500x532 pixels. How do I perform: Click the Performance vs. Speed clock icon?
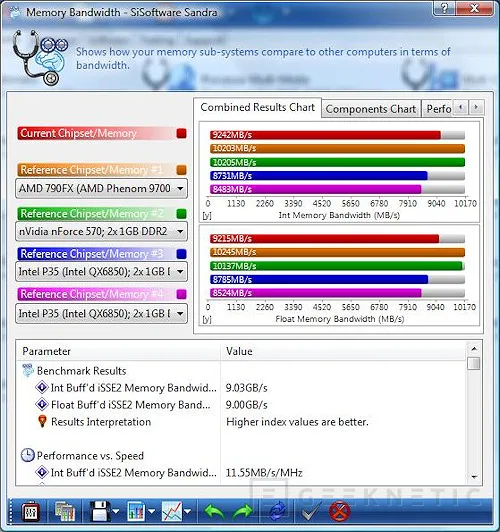click(x=27, y=455)
